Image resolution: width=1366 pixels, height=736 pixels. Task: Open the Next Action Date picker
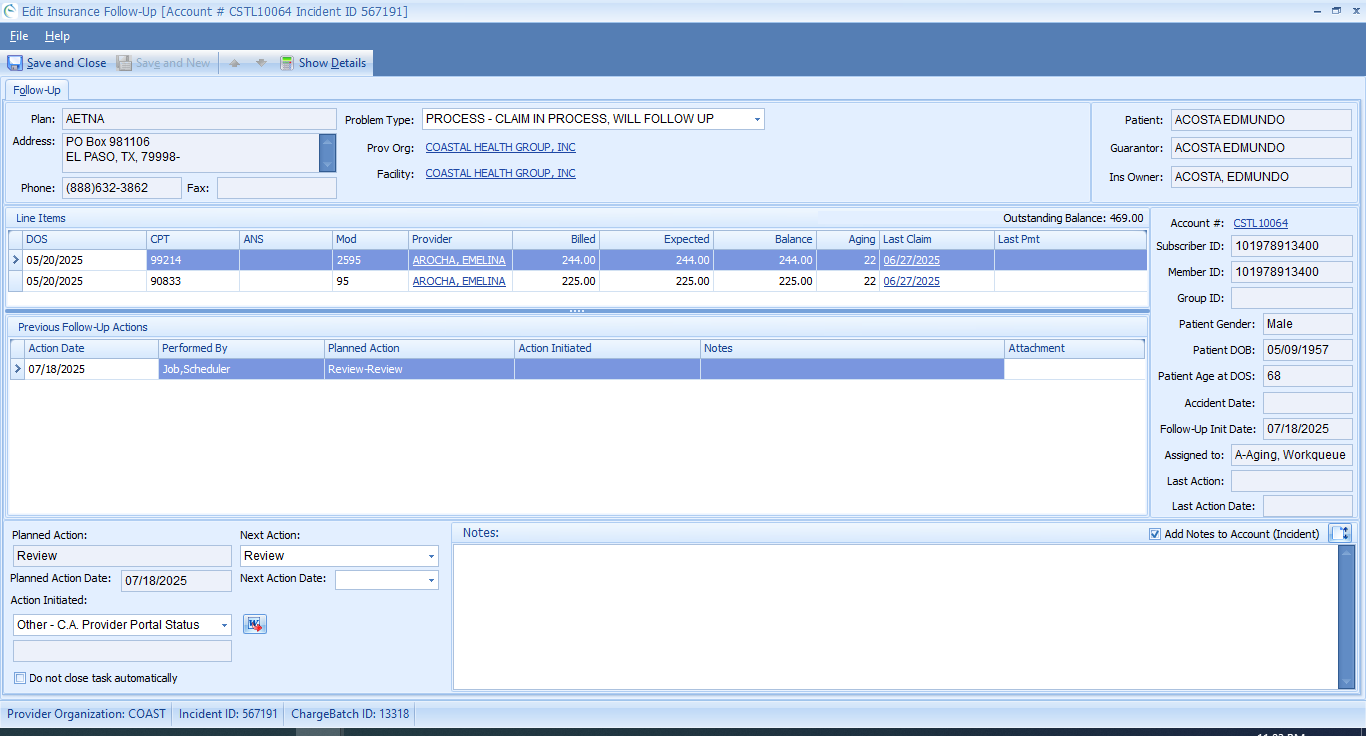431,580
